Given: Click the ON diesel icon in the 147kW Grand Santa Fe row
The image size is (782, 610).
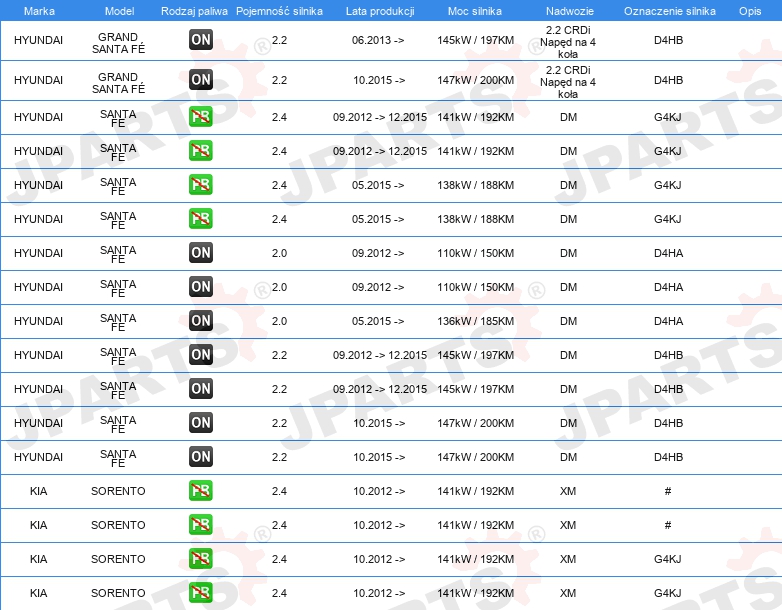Looking at the screenshot, I should pos(201,80).
